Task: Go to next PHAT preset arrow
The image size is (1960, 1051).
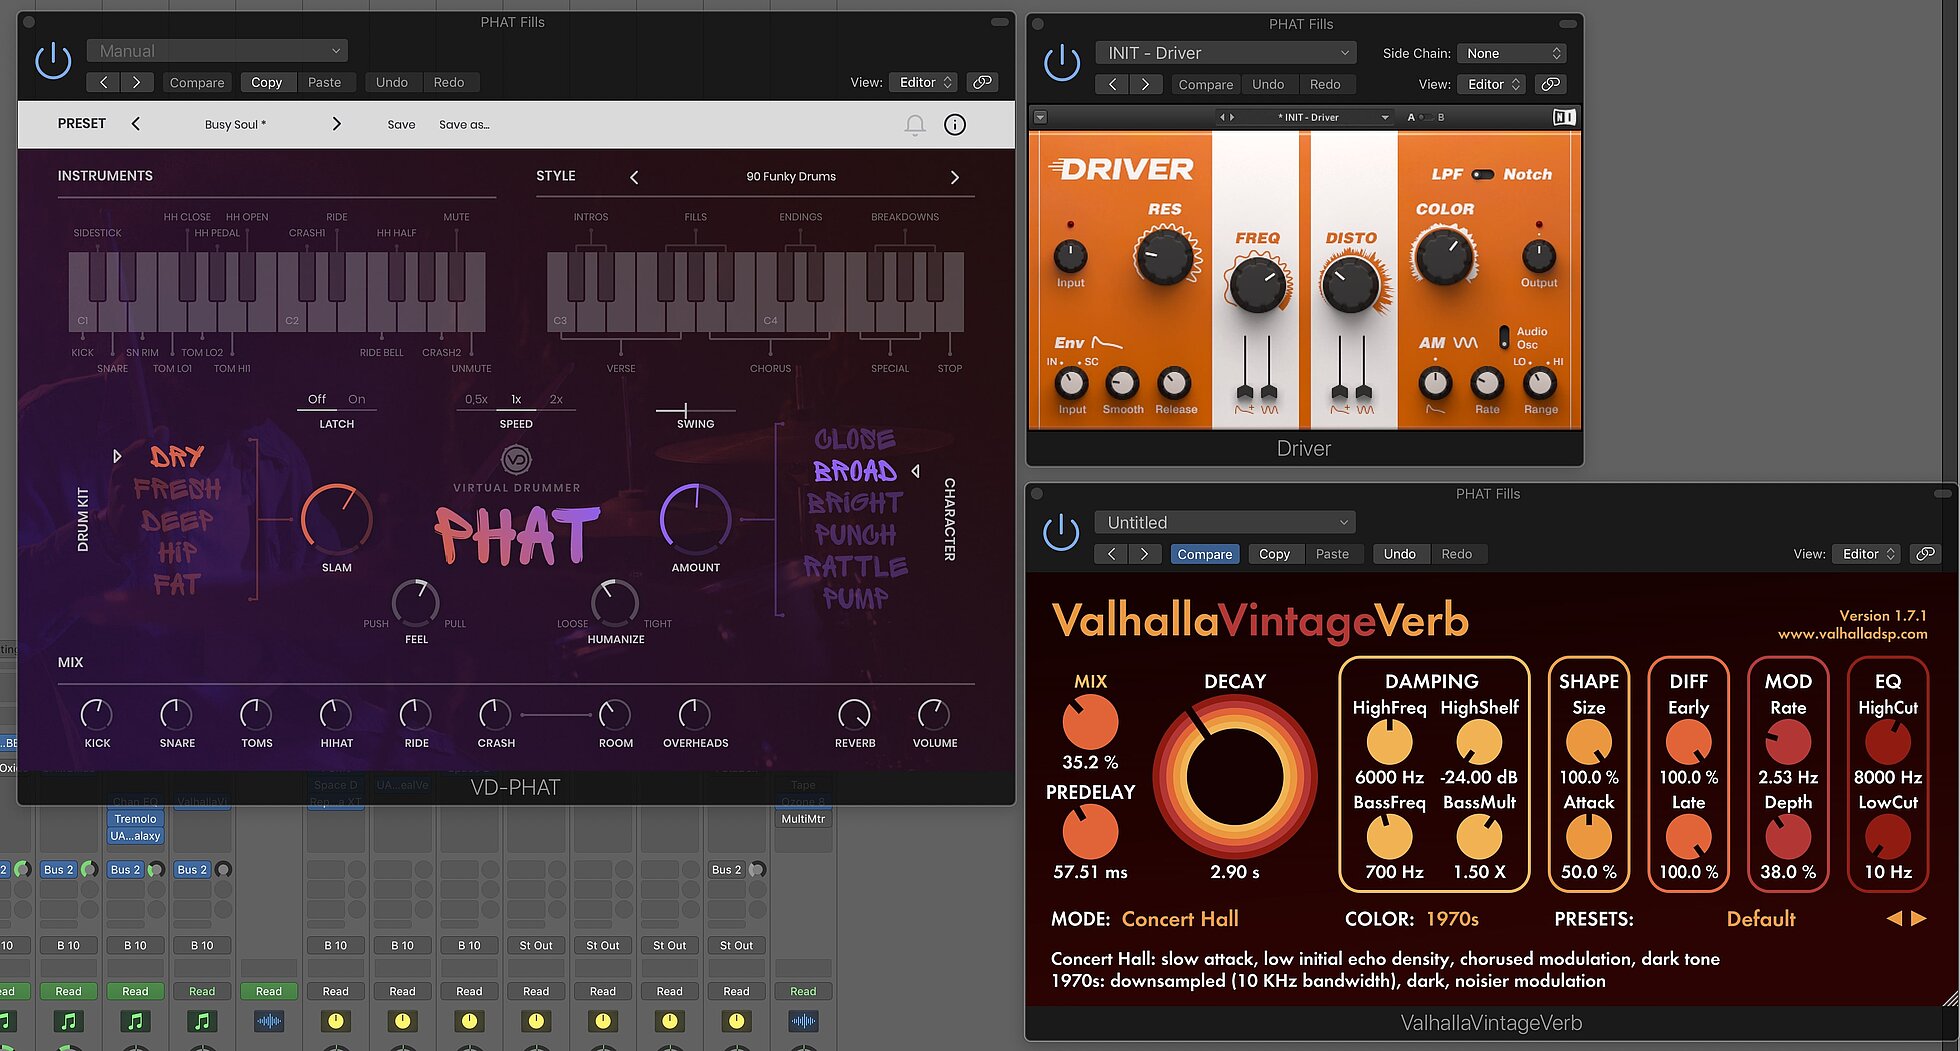Action: 336,124
